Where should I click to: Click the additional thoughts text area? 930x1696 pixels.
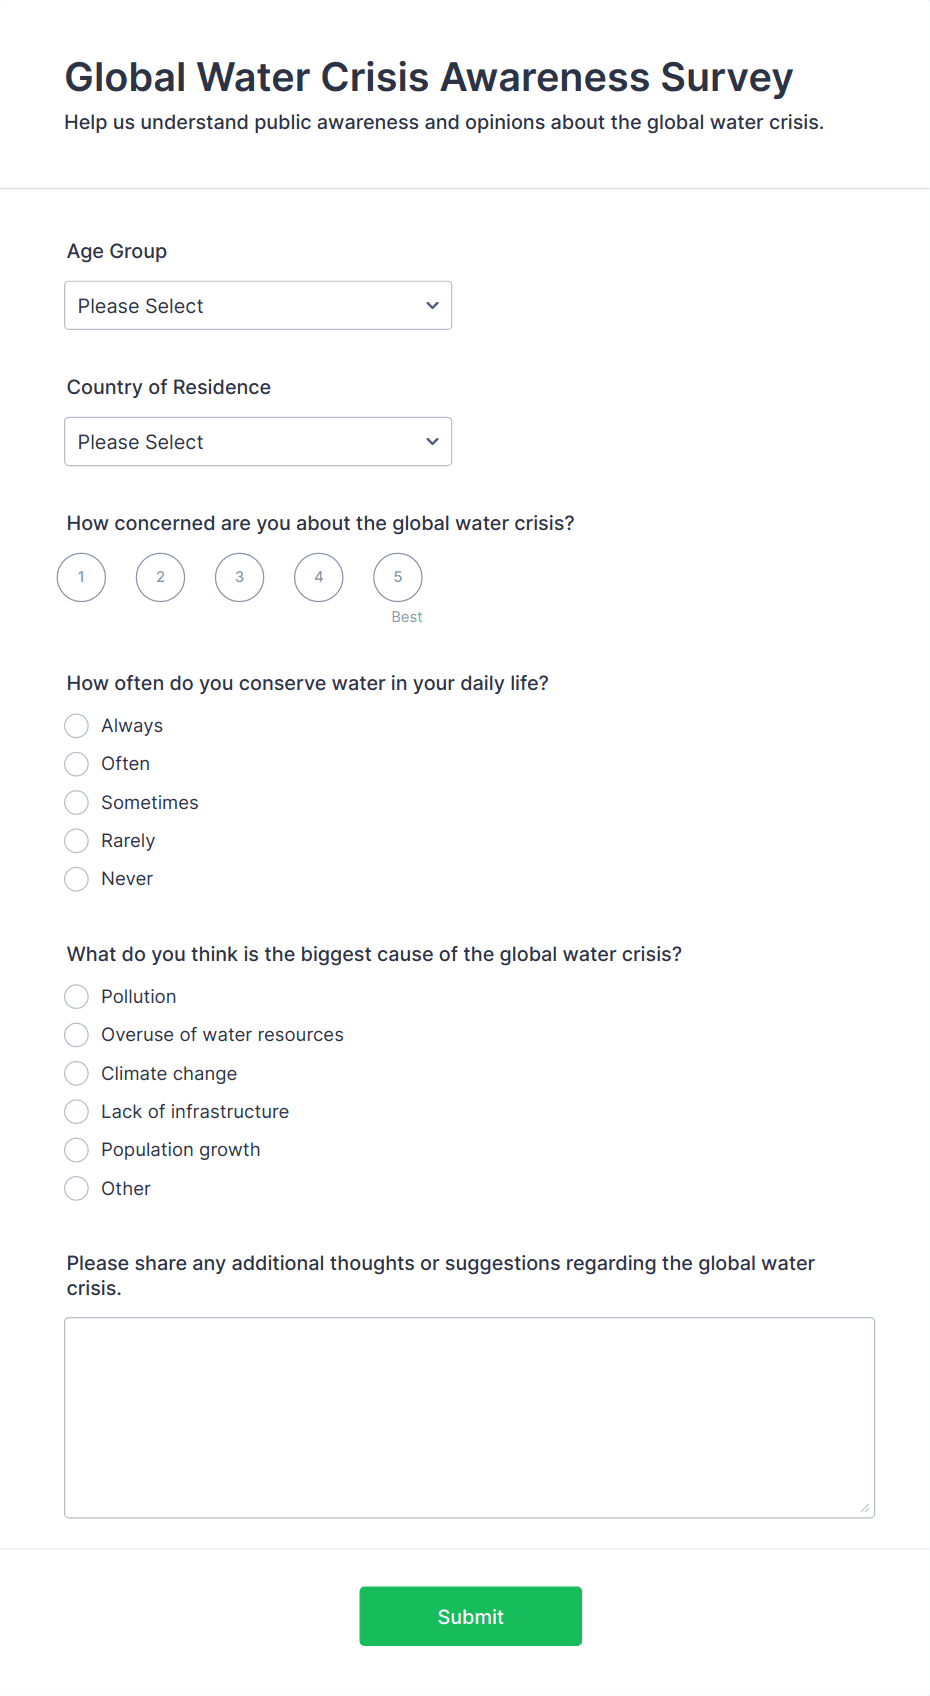[469, 1417]
